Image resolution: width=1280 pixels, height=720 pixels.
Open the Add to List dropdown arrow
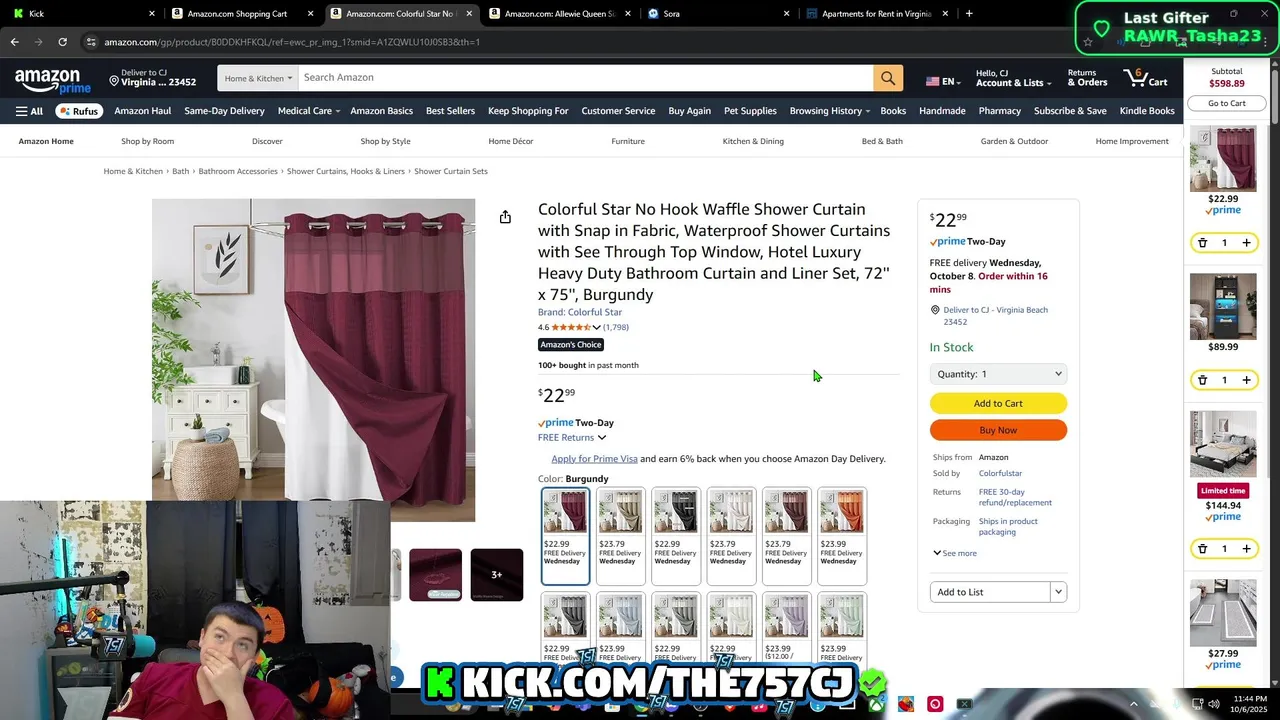1058,592
